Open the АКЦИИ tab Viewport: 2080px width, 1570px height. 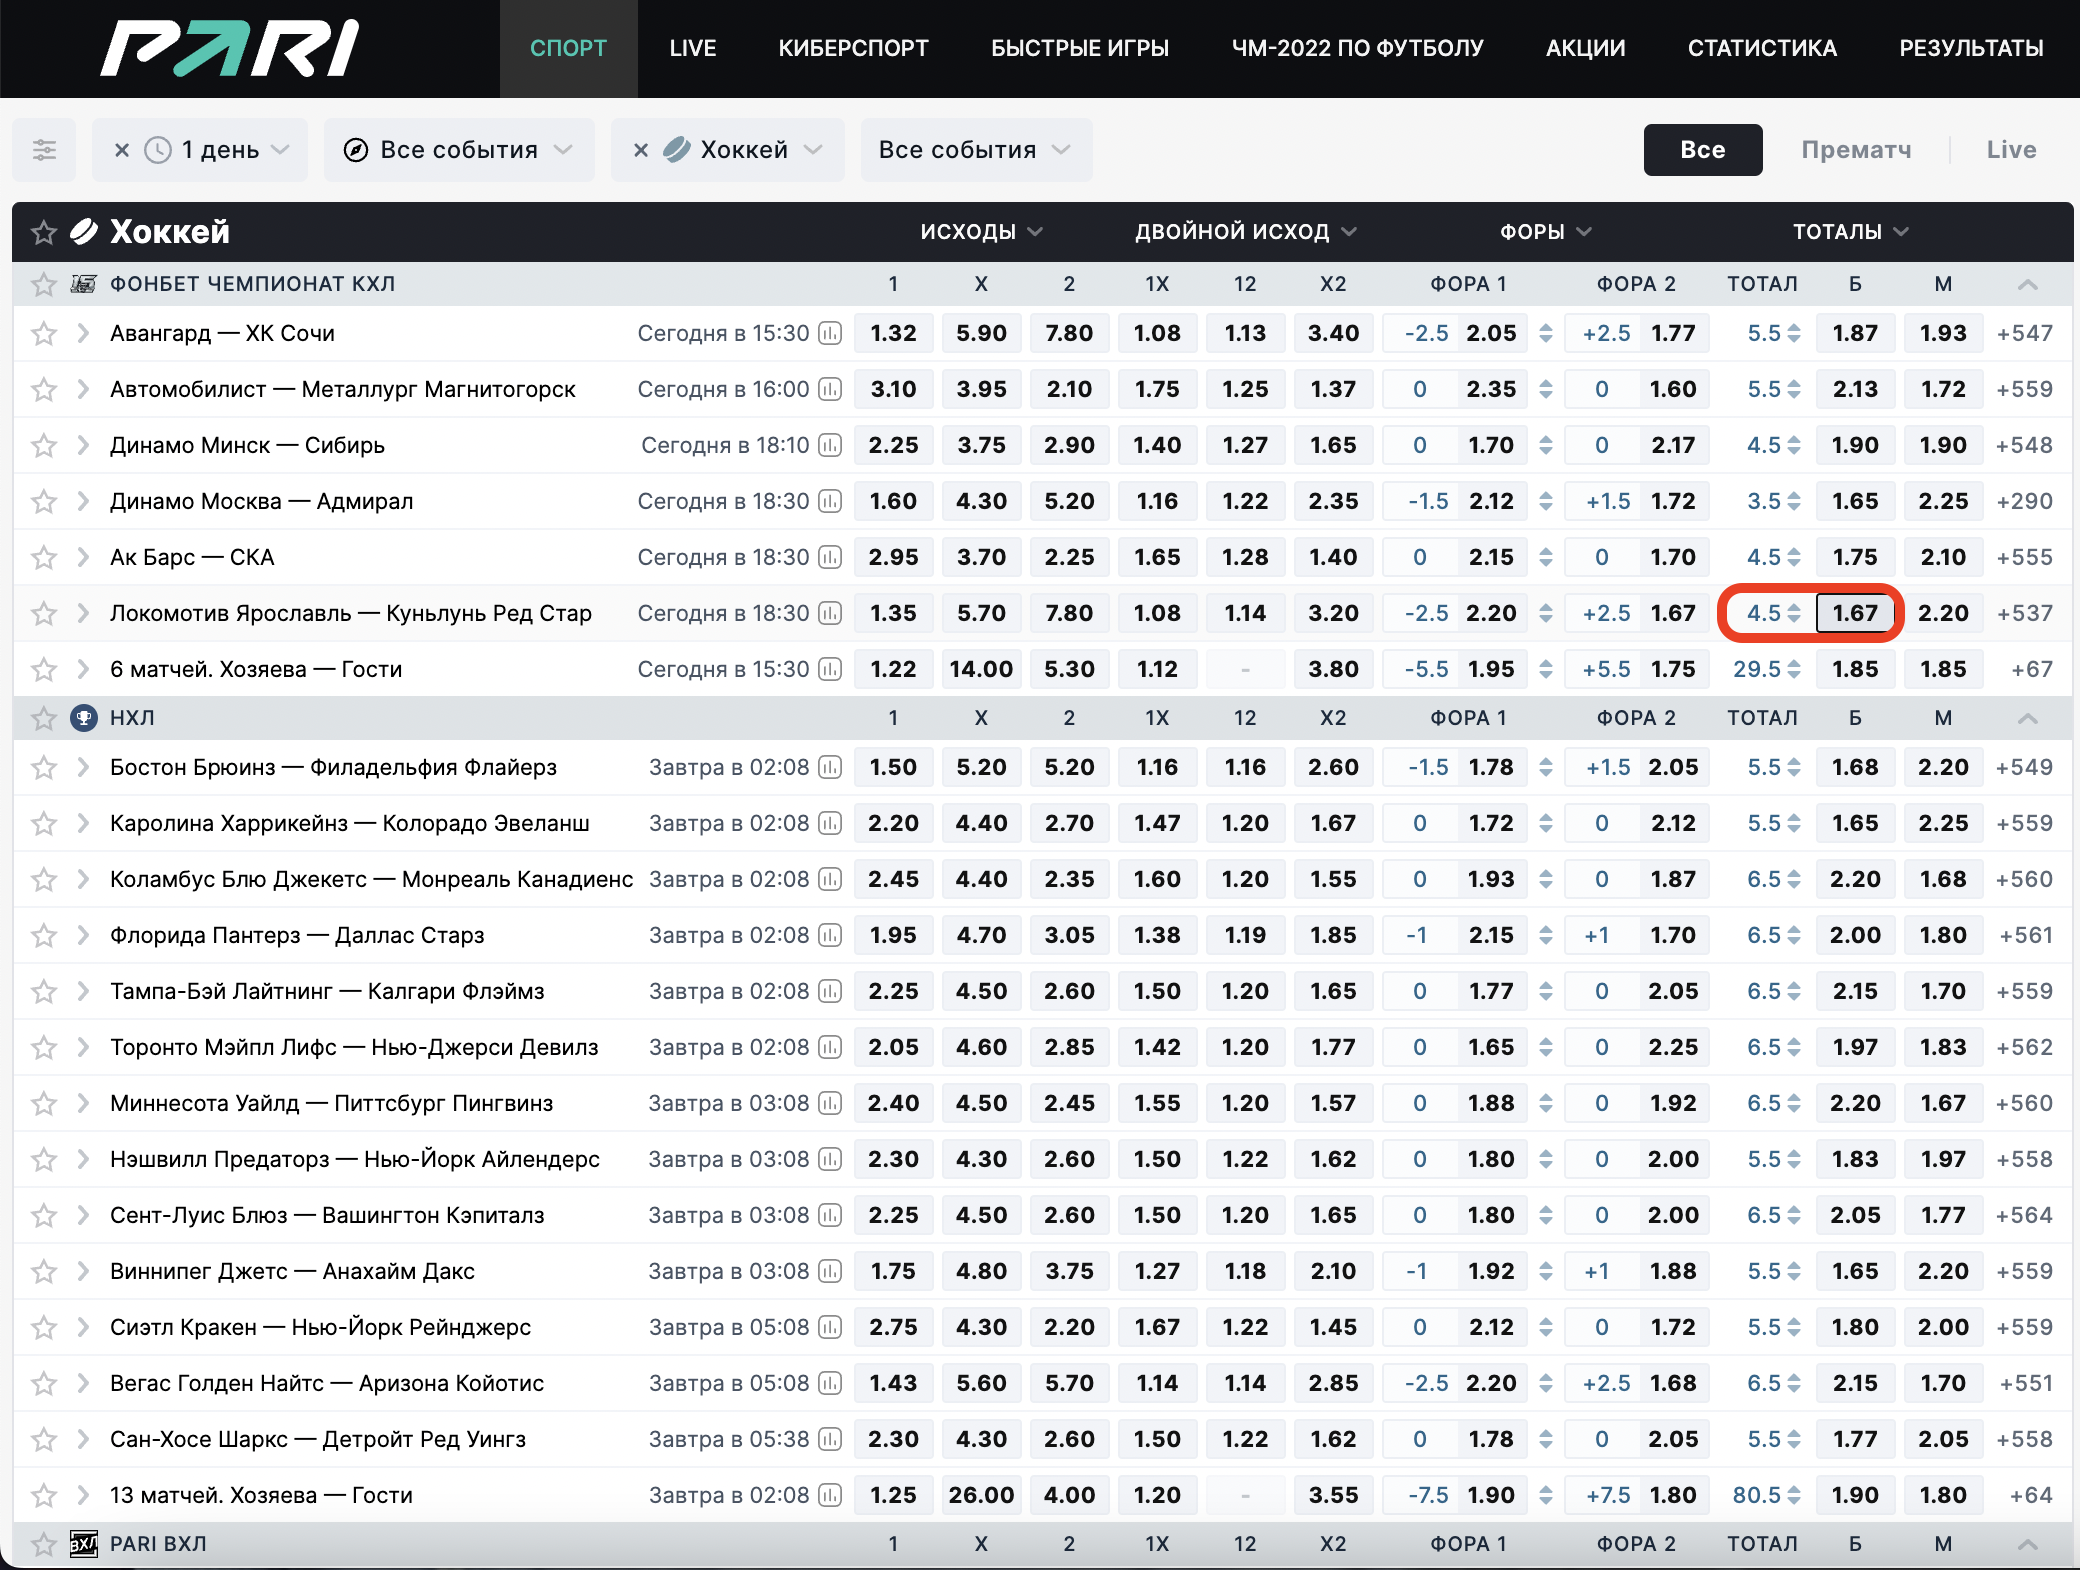[x=1586, y=48]
